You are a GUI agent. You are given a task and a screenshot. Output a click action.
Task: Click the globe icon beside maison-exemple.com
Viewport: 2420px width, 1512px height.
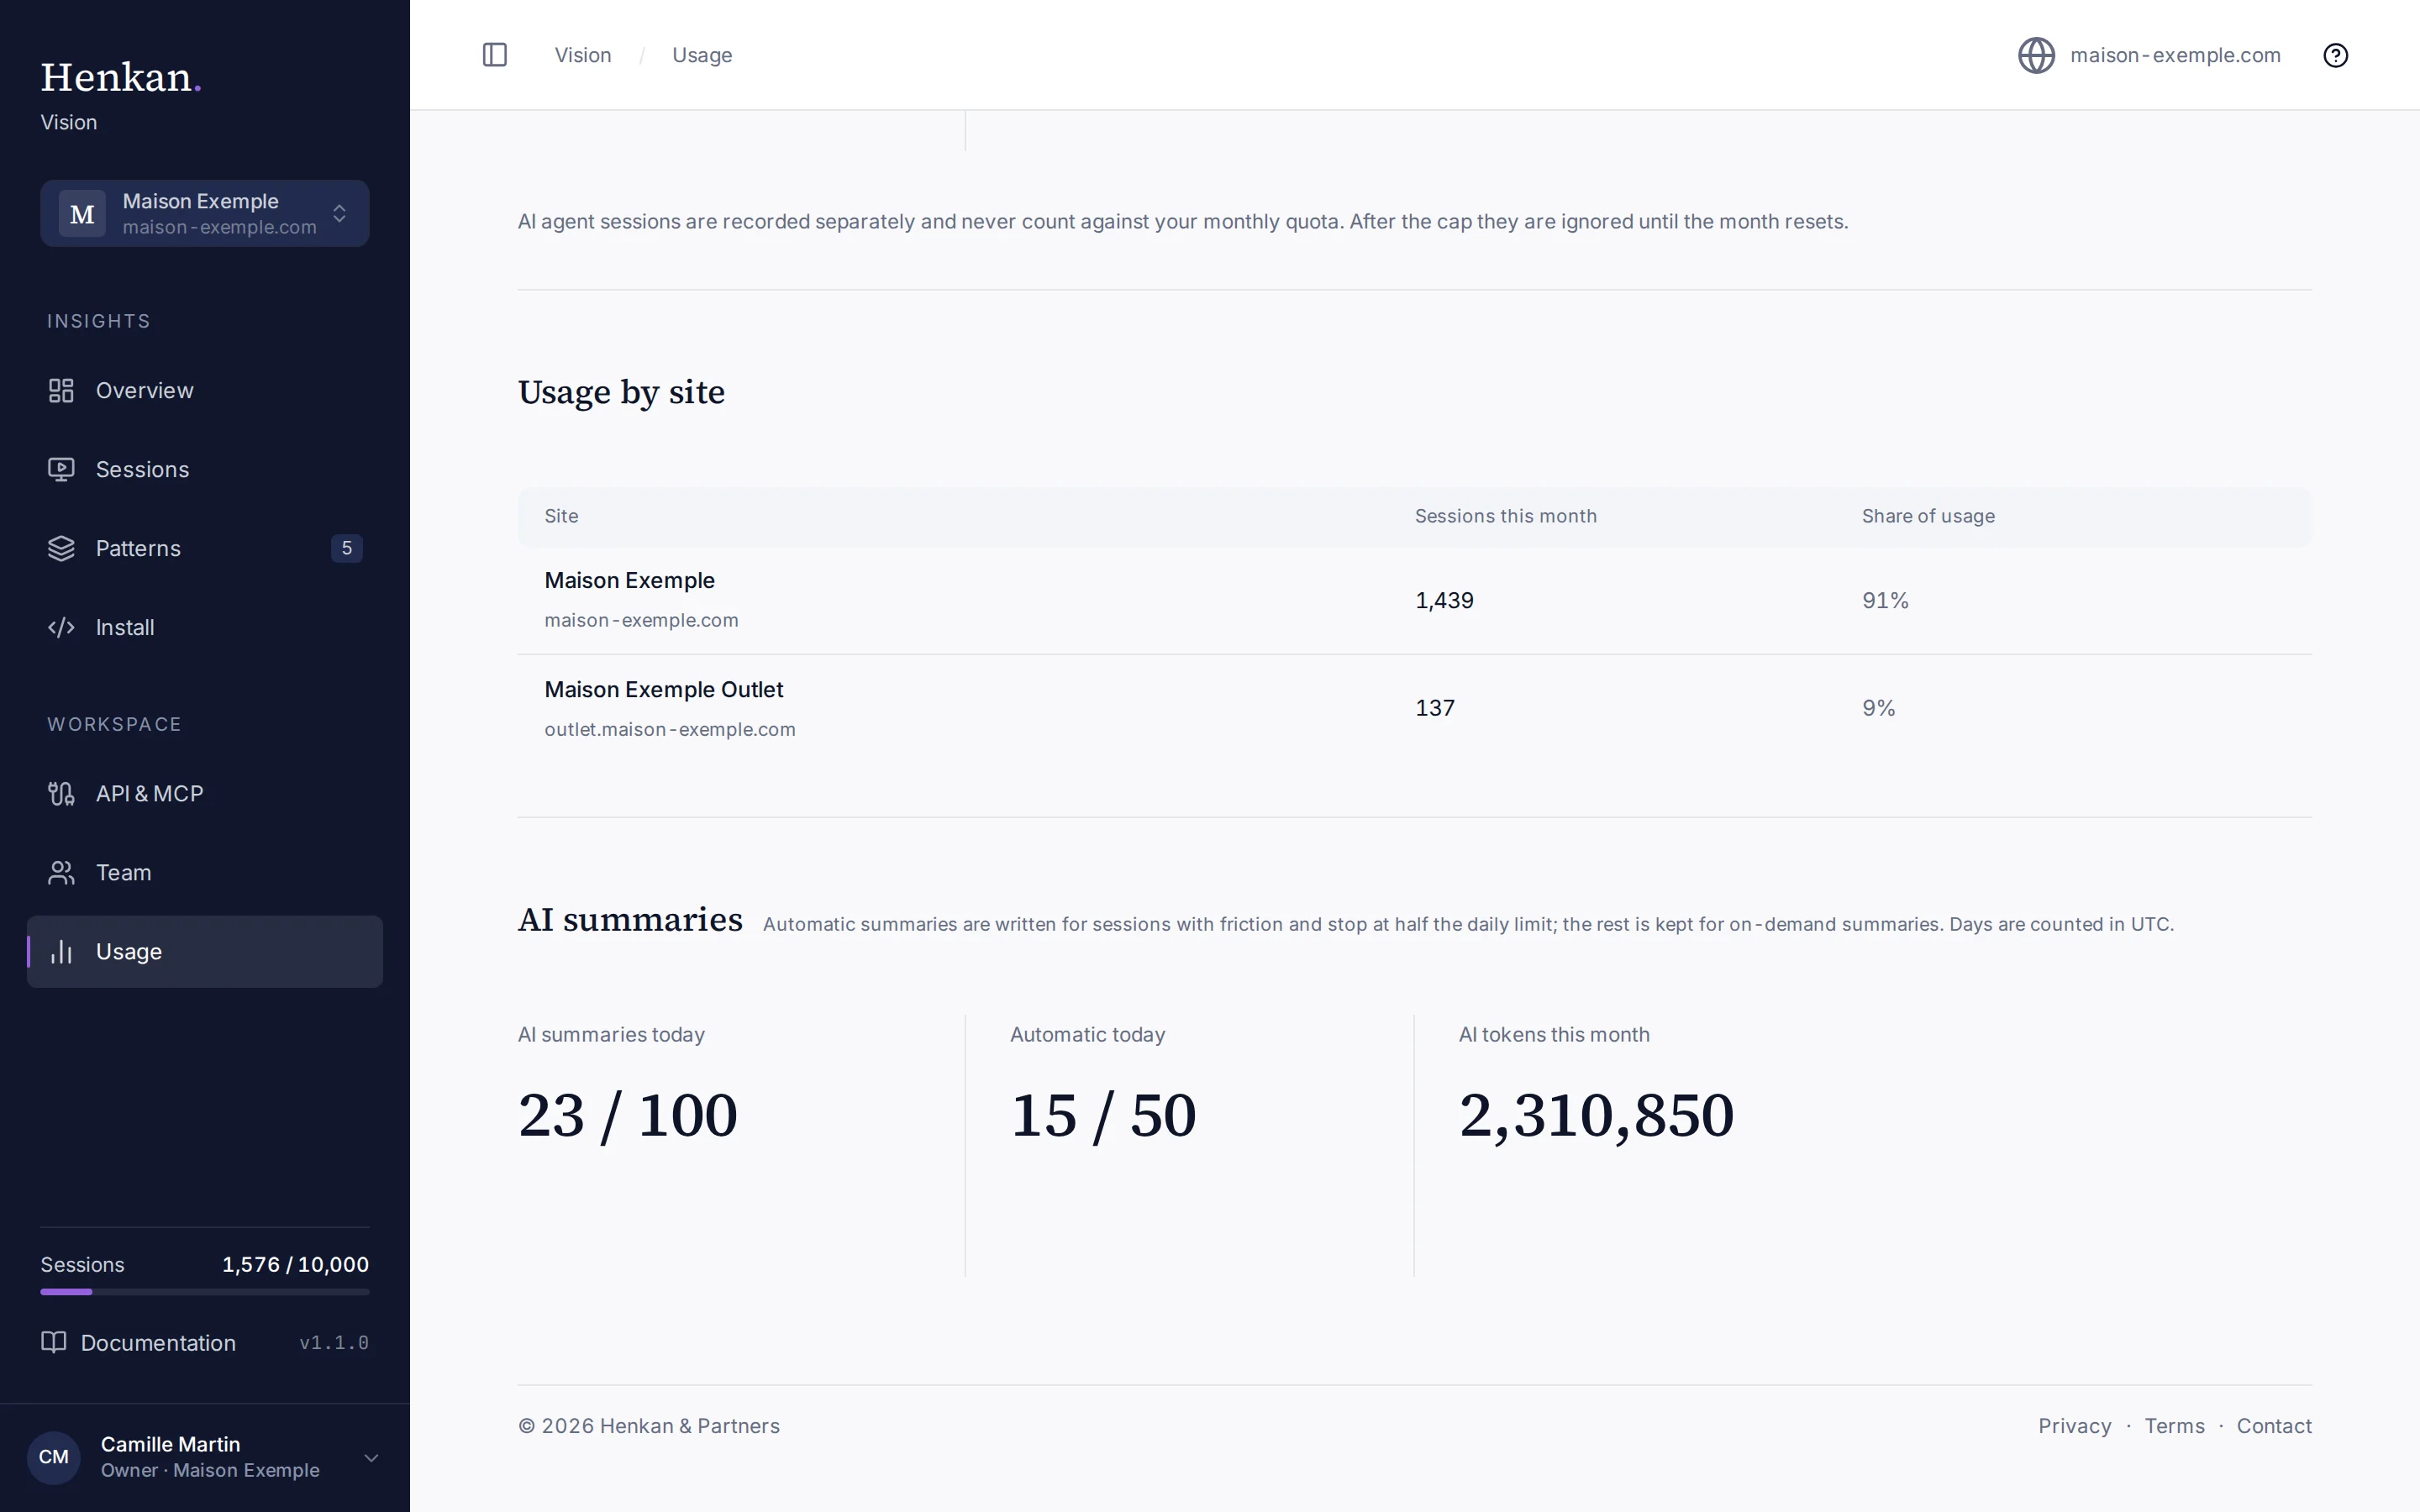2036,55
